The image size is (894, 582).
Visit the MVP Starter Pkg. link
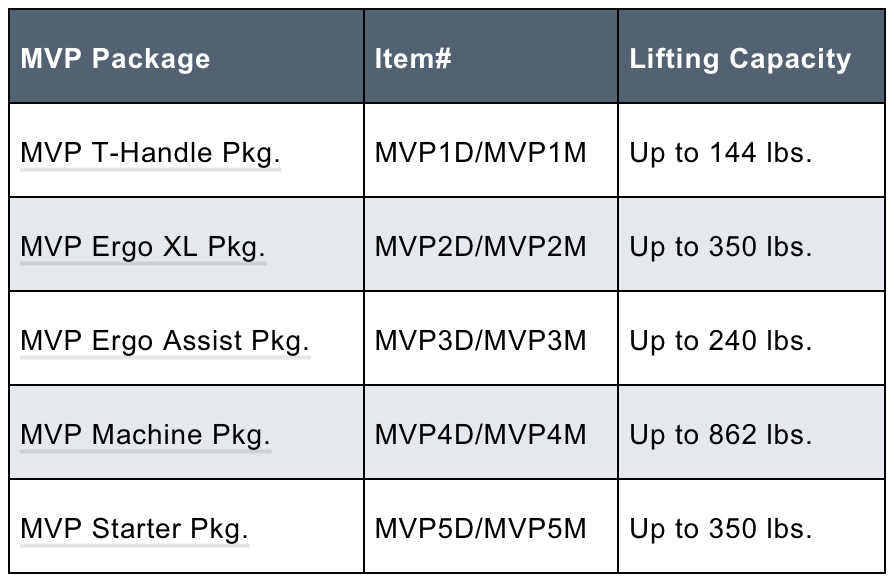pos(134,528)
